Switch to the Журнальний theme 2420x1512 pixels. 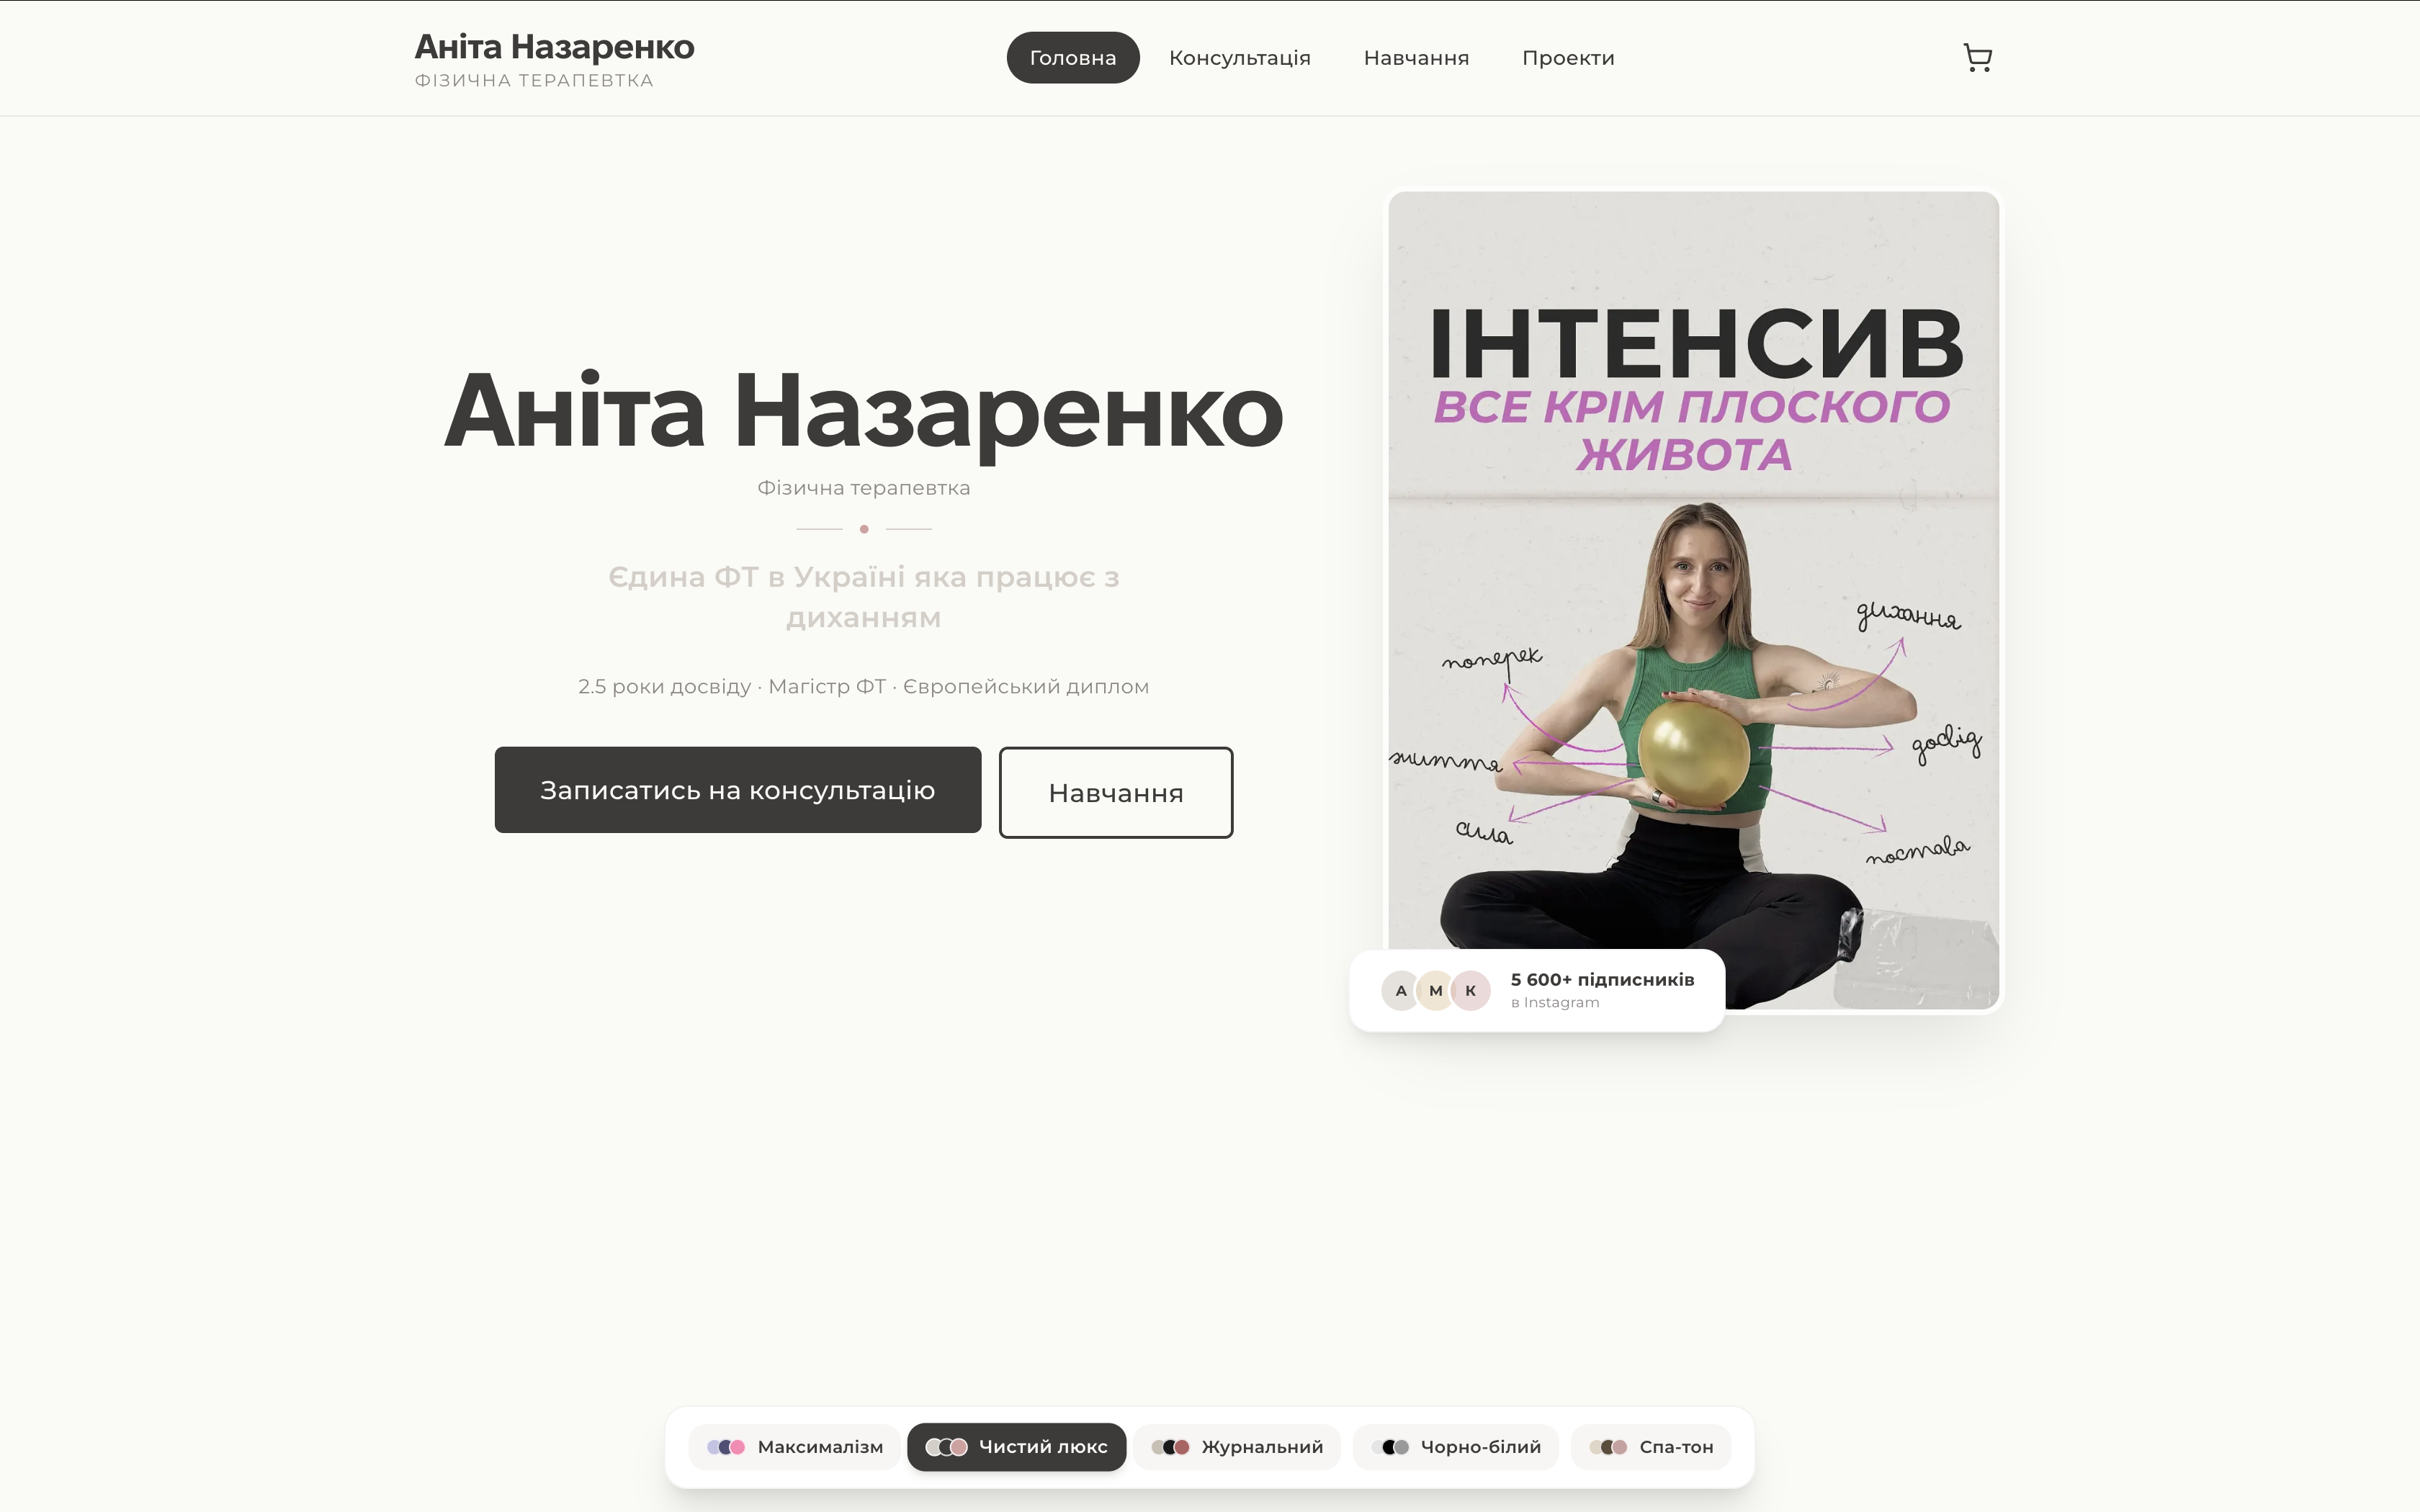point(1237,1447)
